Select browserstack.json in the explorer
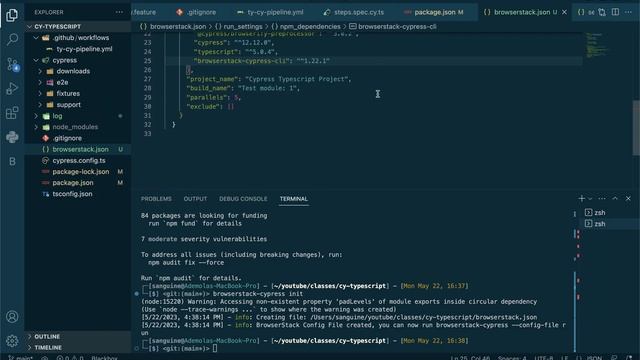Viewport: 640px width, 360px height. click(x=78, y=149)
